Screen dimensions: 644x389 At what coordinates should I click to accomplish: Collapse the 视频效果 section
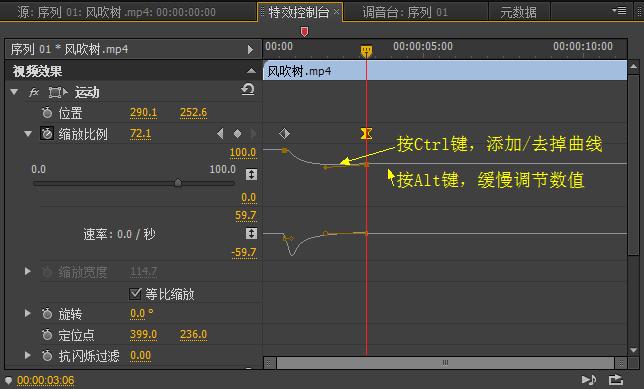click(x=251, y=71)
